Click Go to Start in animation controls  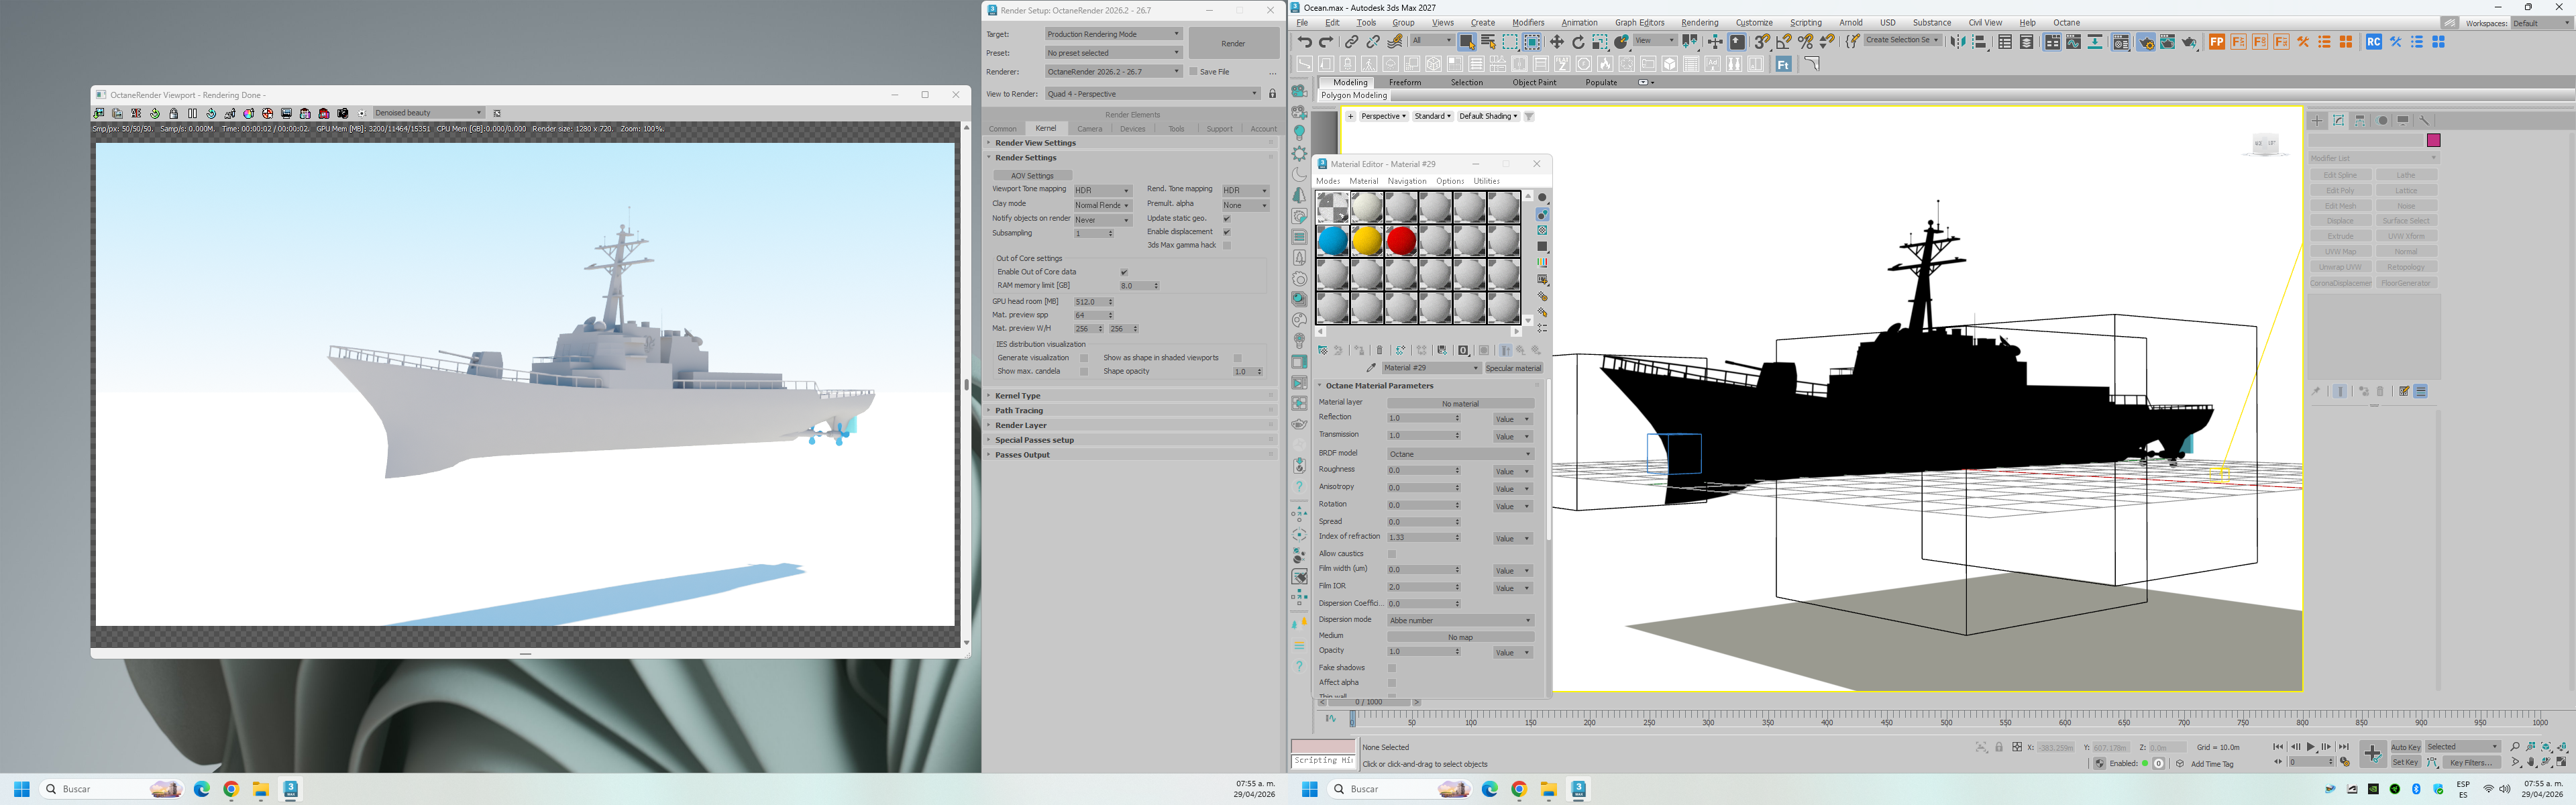click(x=2278, y=747)
